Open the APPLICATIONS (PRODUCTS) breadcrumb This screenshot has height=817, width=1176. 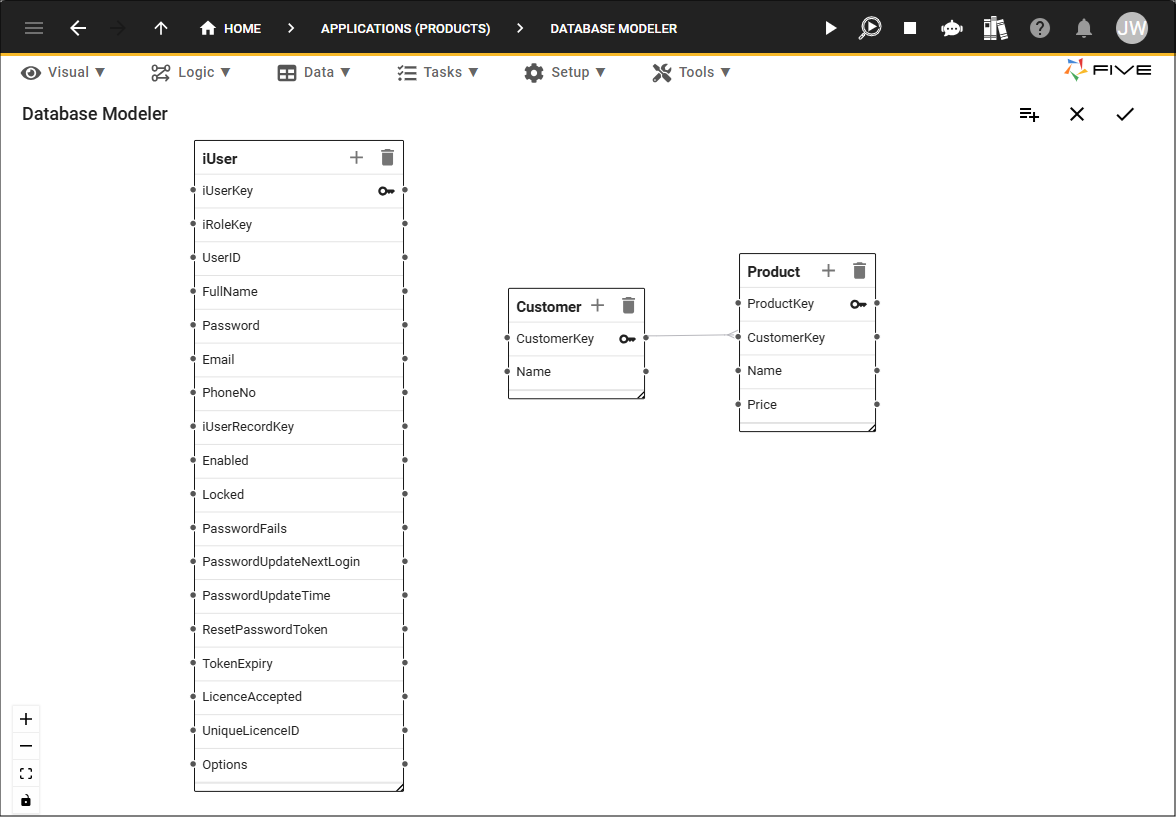pos(406,29)
